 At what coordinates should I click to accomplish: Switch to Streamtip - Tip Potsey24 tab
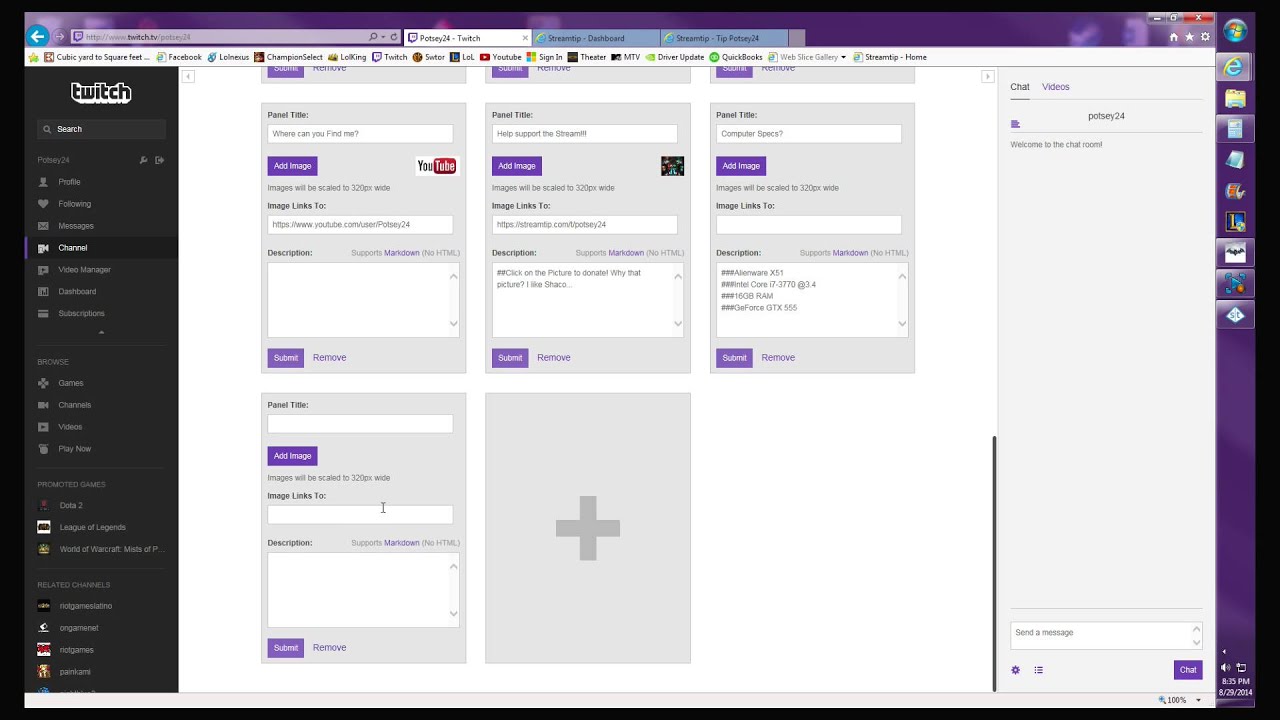[724, 38]
